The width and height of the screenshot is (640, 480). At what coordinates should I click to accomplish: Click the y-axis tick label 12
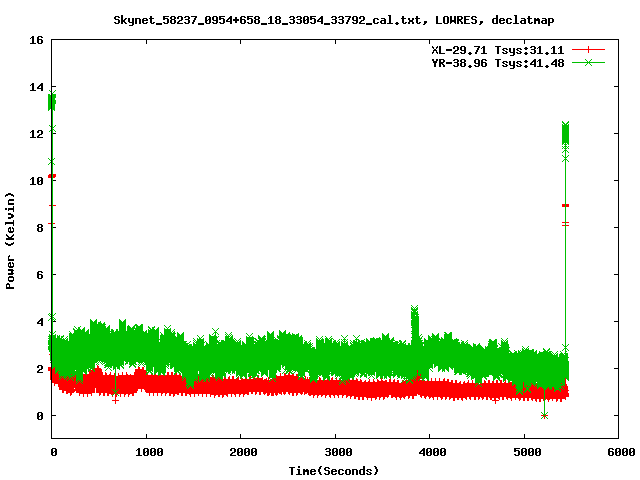(36, 134)
